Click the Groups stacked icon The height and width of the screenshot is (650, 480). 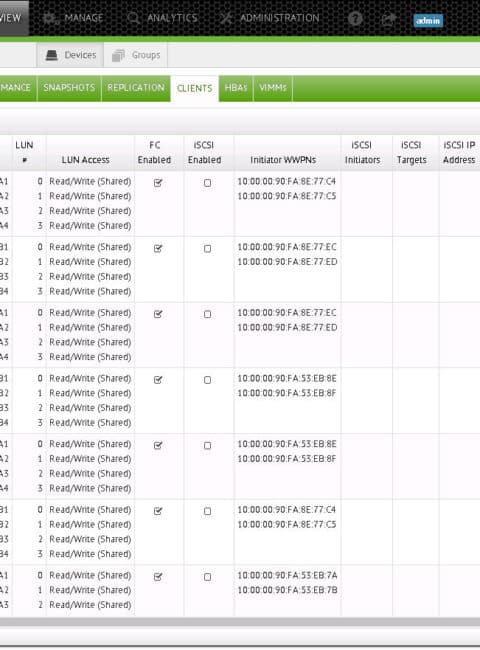coord(118,55)
